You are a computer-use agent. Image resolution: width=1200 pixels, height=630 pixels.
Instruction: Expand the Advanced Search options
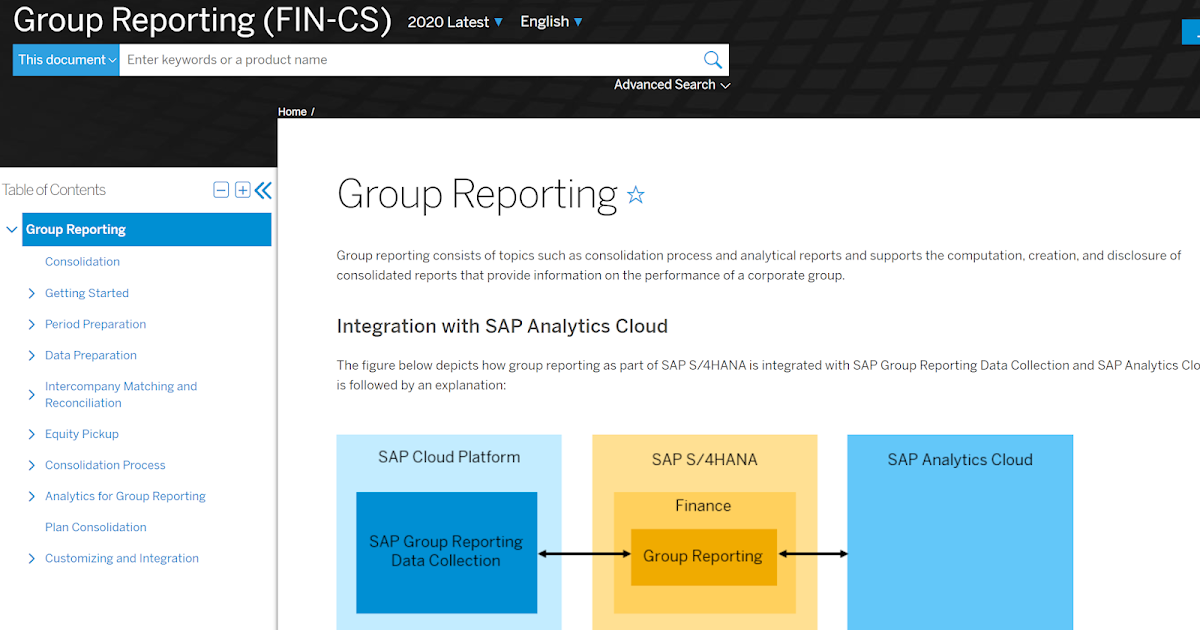[671, 85]
